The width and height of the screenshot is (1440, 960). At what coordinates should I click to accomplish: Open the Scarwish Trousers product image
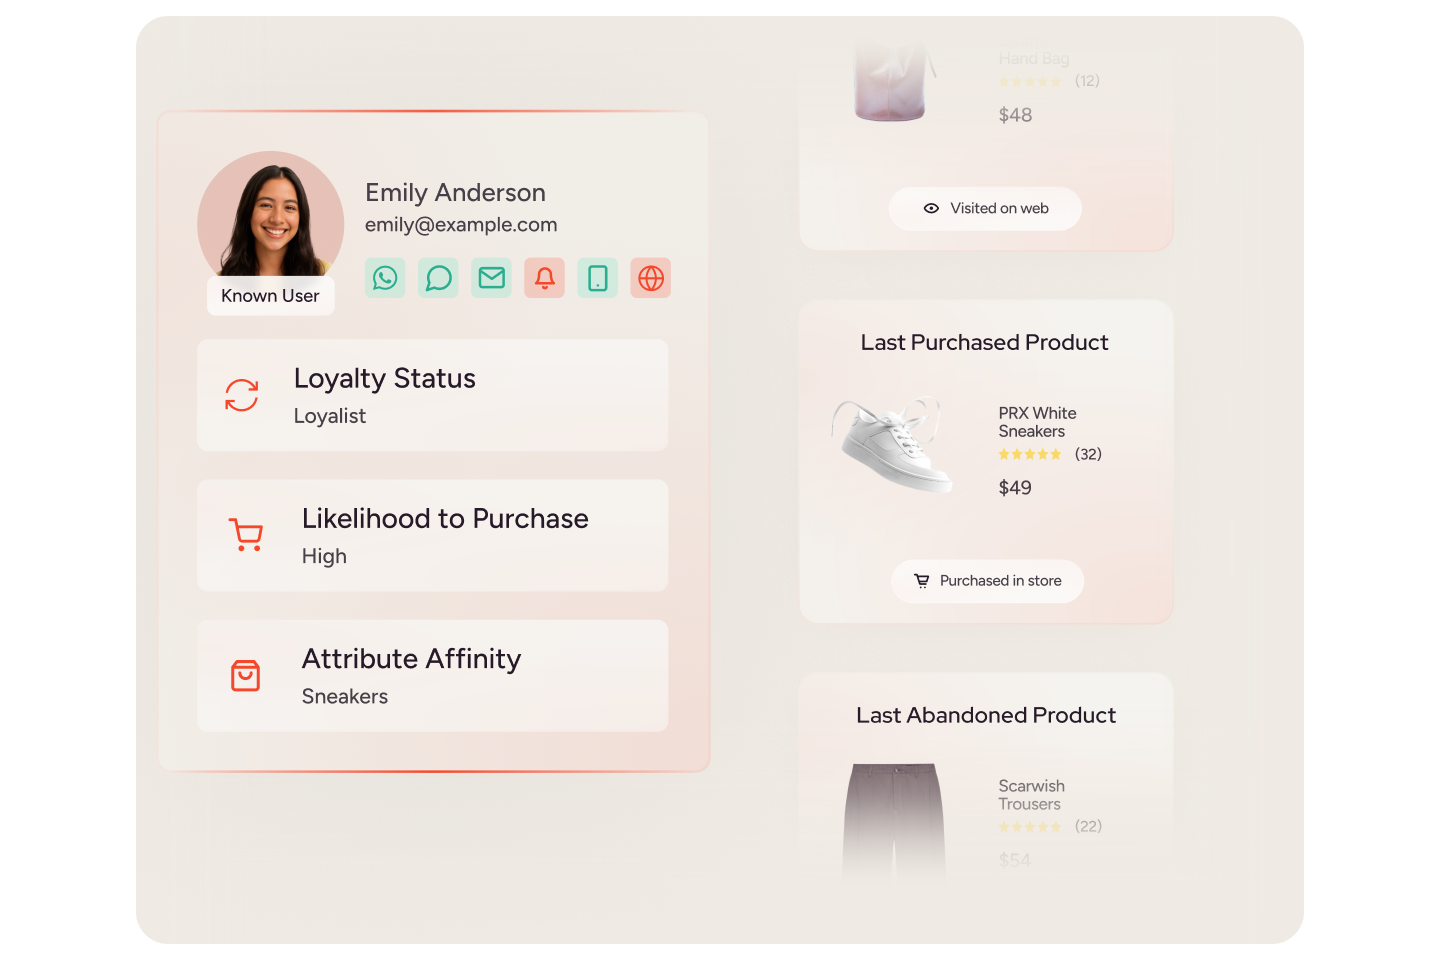894,822
